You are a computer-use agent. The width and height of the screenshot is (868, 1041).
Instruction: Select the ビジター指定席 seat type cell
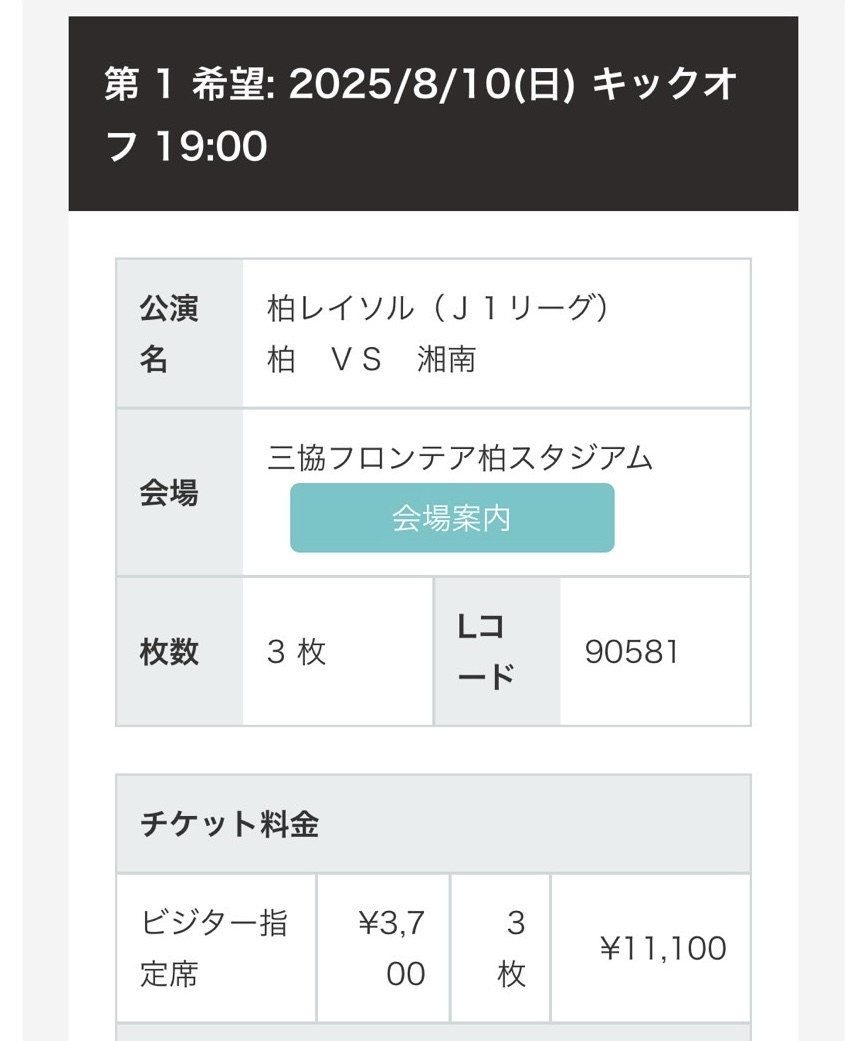tap(216, 948)
